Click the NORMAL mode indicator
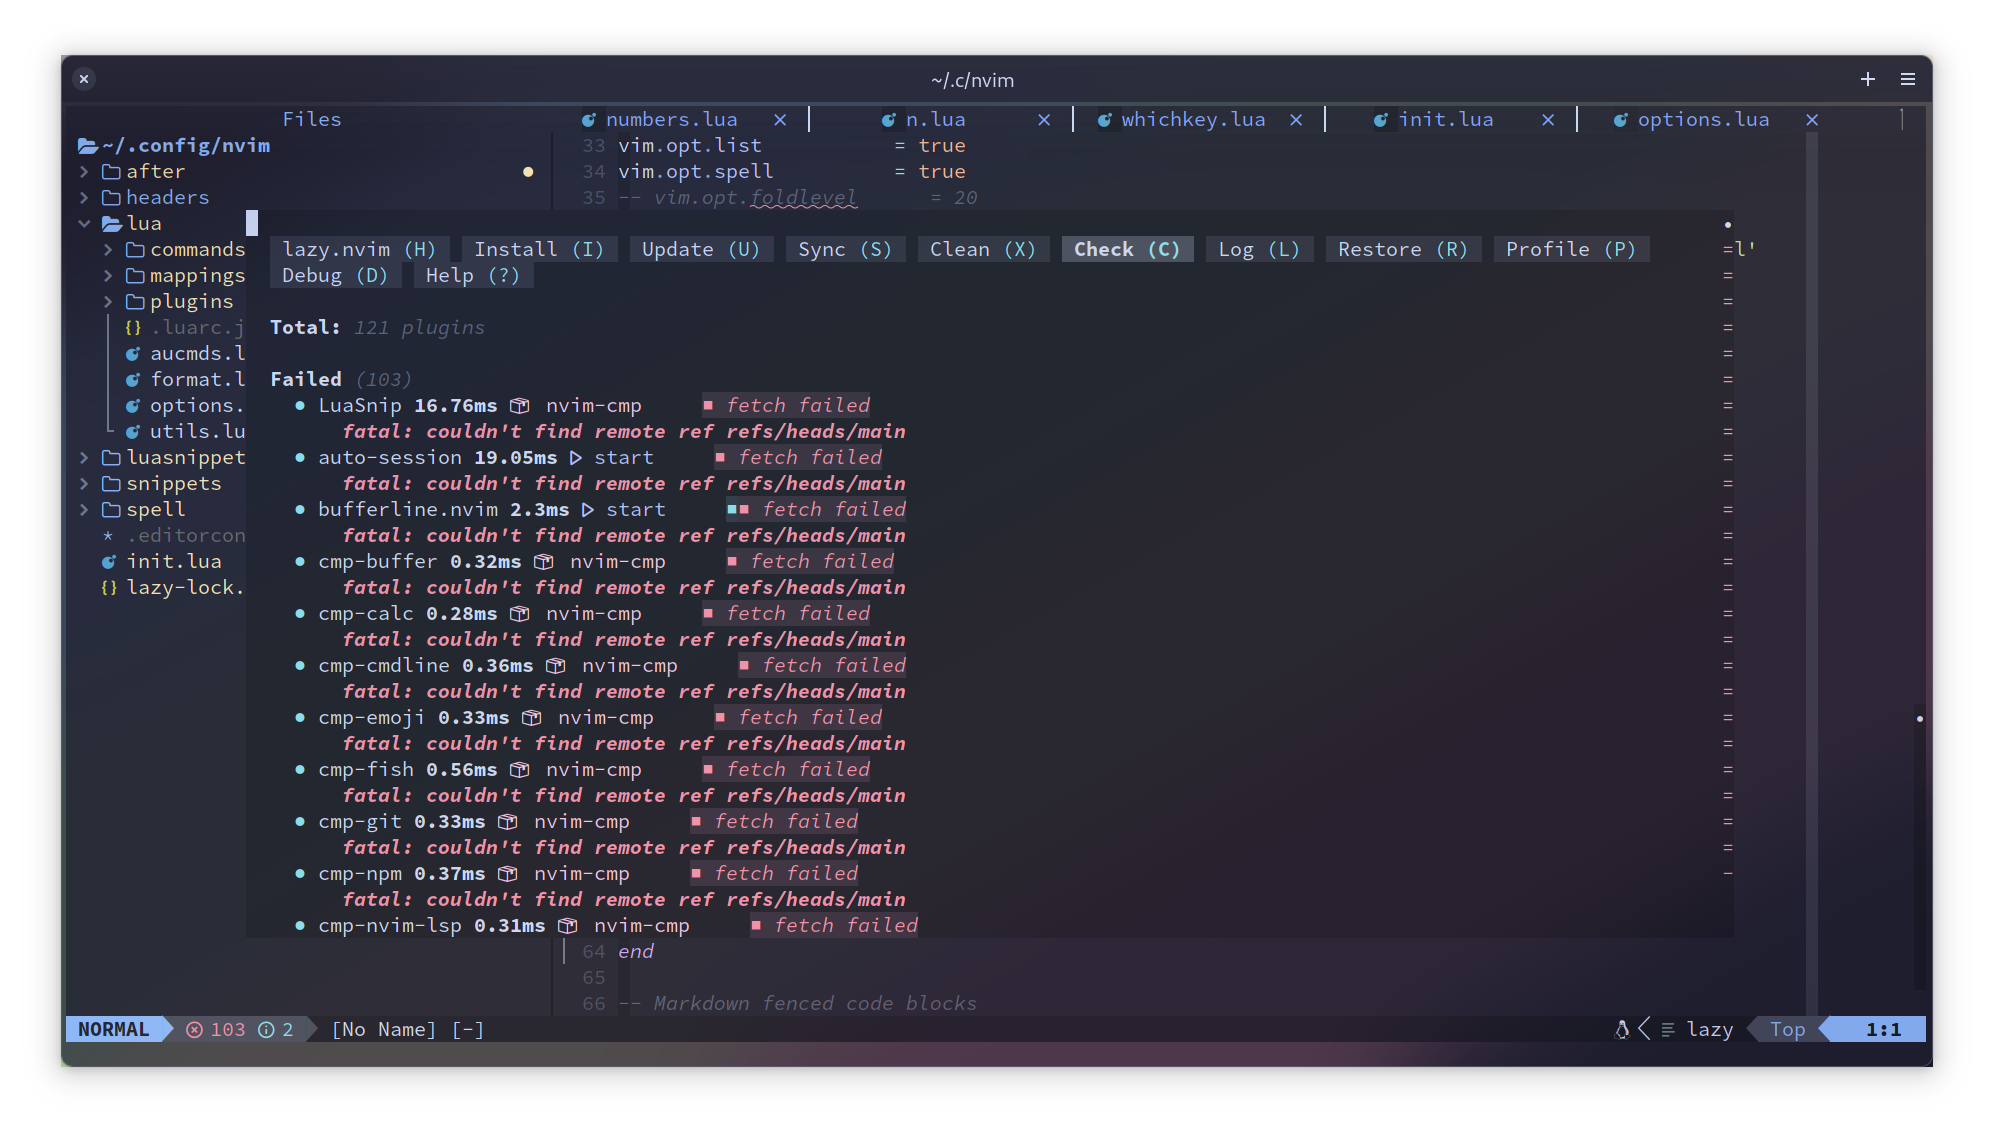Image resolution: width=1994 pixels, height=1134 pixels. [x=114, y=1030]
